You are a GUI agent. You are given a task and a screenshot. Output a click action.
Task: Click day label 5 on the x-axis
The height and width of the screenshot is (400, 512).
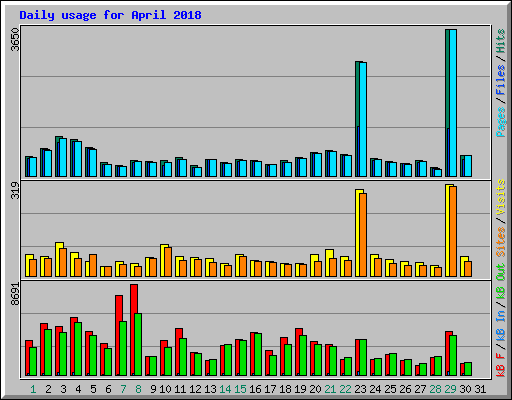coord(93,389)
